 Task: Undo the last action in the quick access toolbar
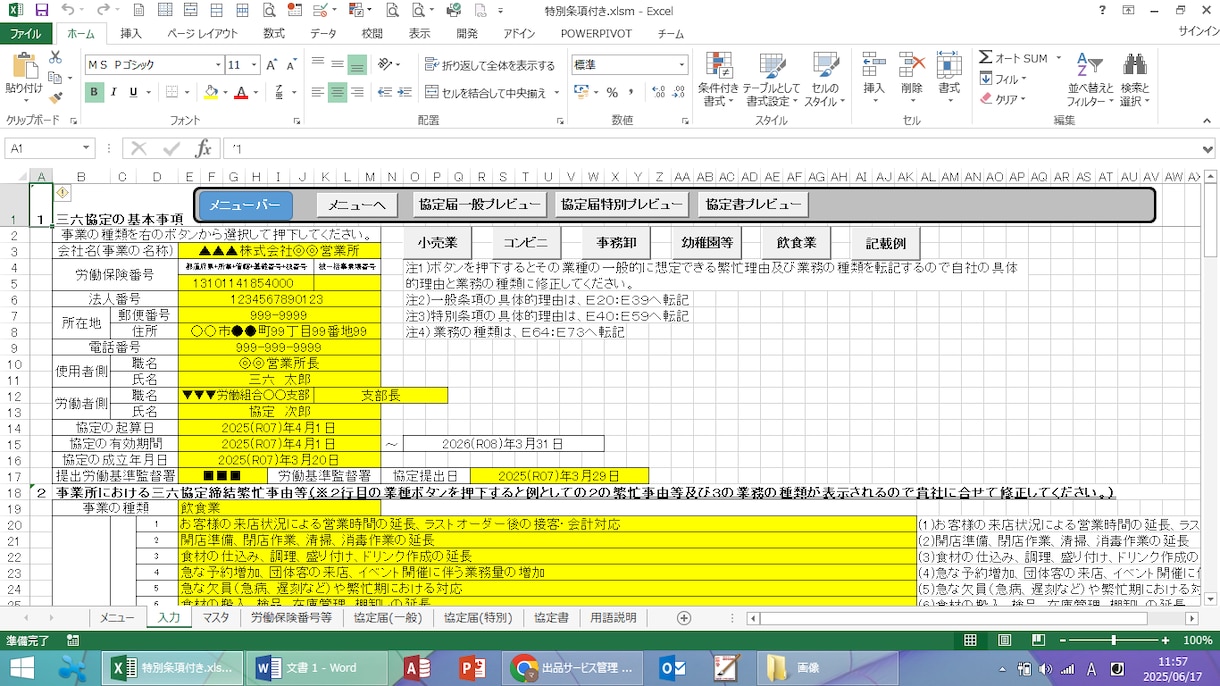click(67, 10)
